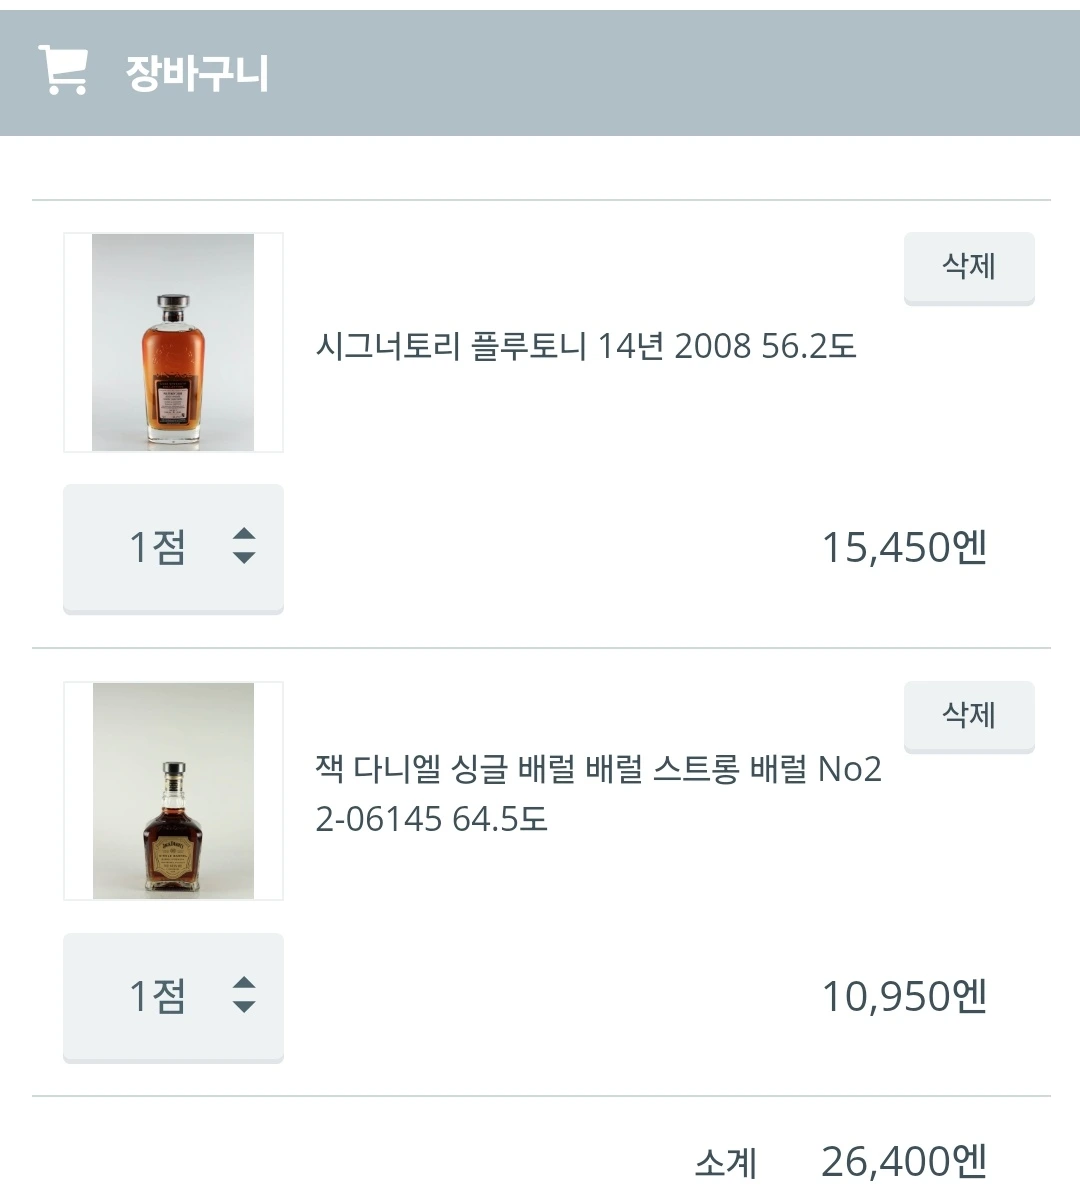Open the Signatory Fluttony bottle thumbnail
Image resolution: width=1080 pixels, height=1204 pixels.
[x=173, y=342]
